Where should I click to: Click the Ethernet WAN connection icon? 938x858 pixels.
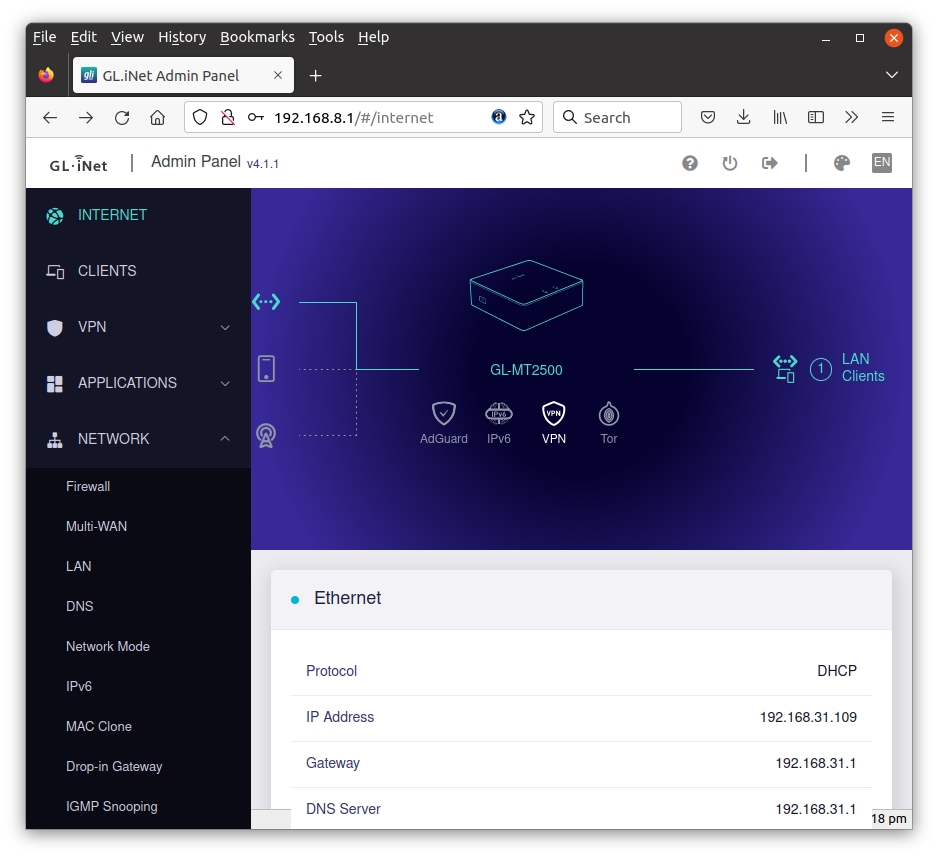coord(266,302)
